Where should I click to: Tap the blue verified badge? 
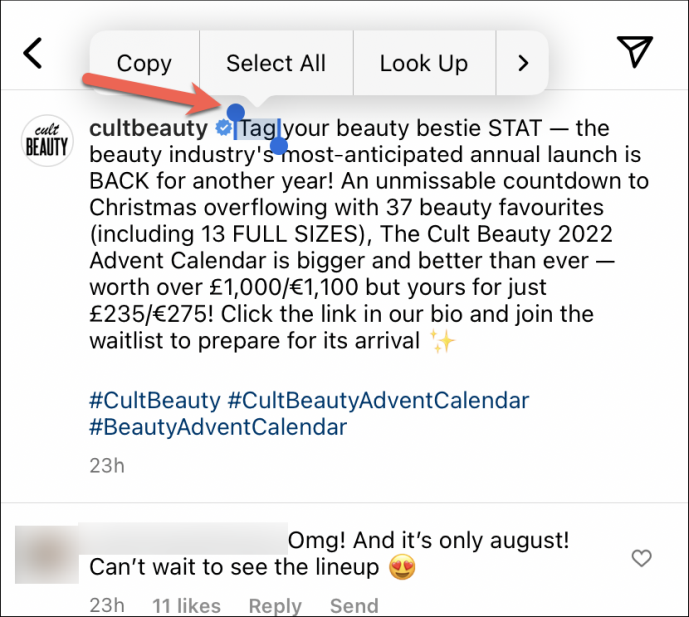(x=223, y=129)
